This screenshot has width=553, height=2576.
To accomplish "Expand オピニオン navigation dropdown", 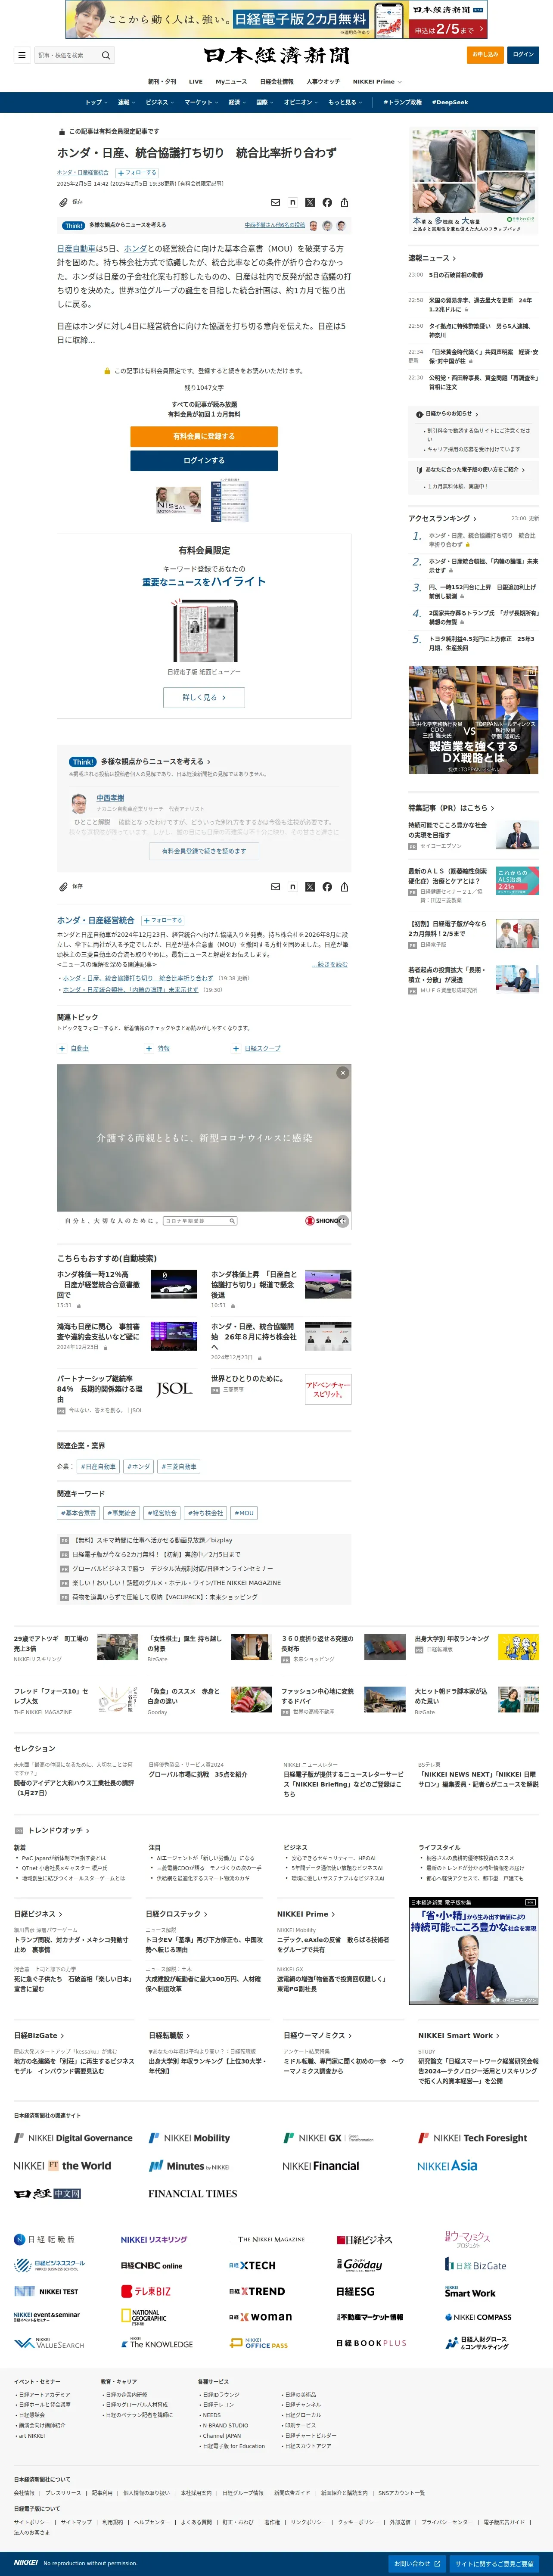I will tap(301, 102).
